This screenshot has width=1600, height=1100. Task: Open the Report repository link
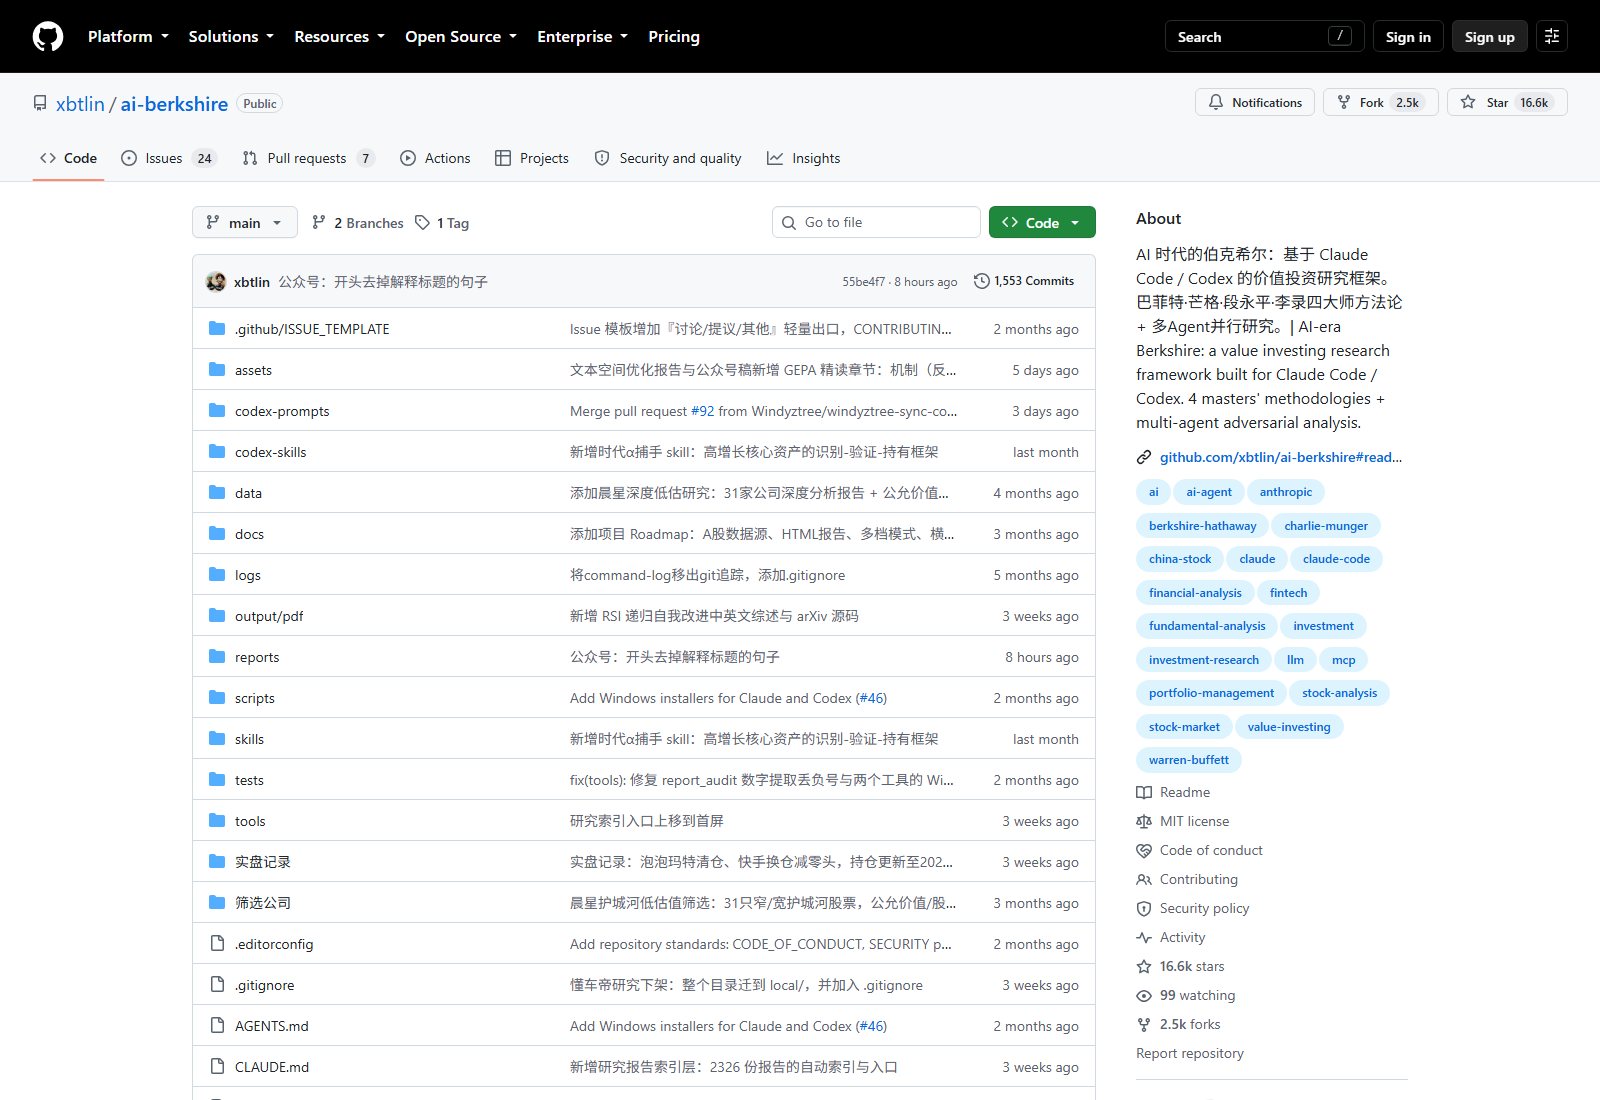click(x=1190, y=1053)
